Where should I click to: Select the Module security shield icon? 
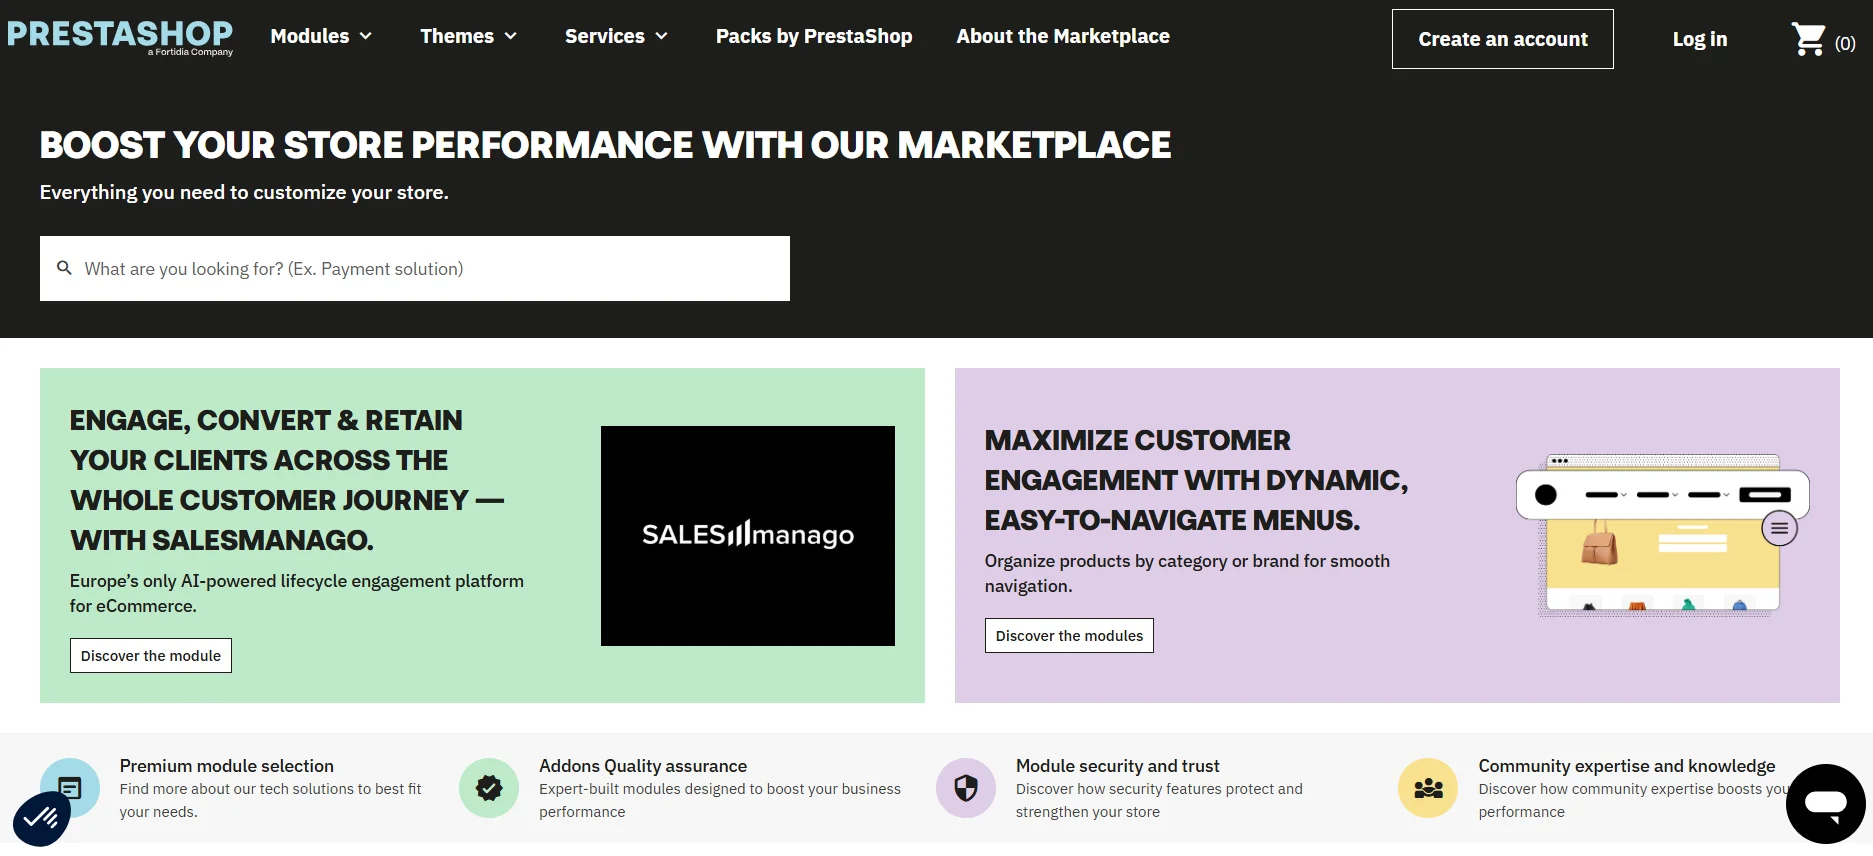click(965, 788)
